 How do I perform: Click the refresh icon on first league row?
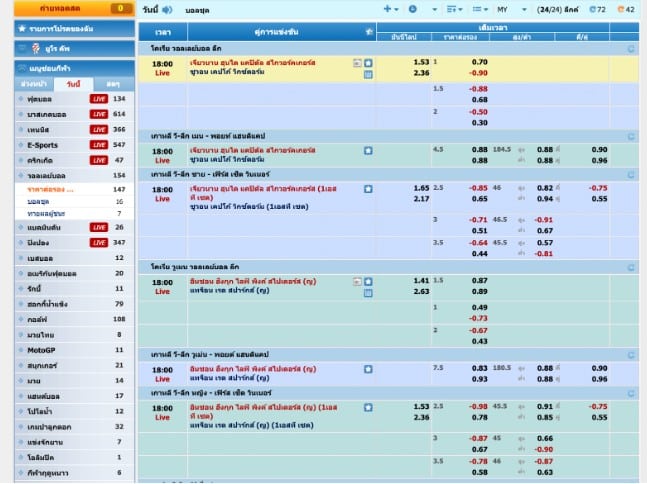click(x=630, y=47)
